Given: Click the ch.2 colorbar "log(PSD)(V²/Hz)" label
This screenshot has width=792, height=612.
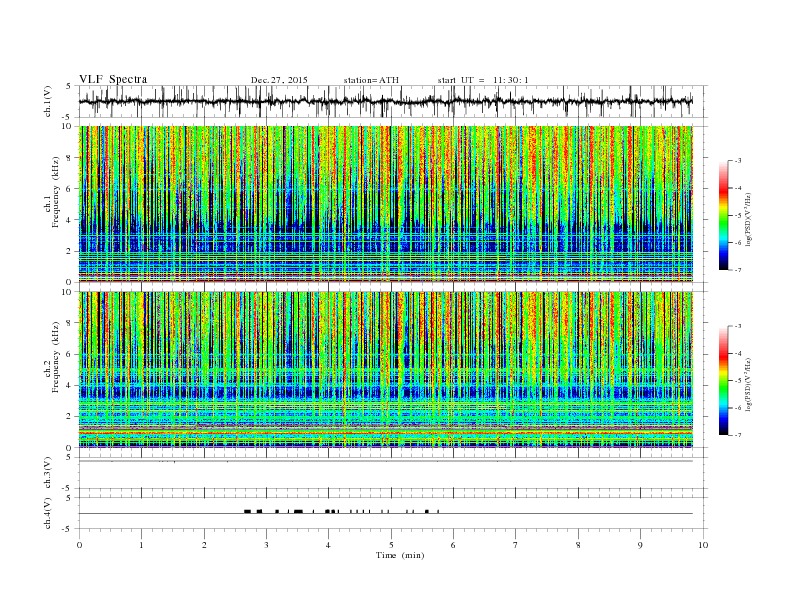Looking at the screenshot, I should click(749, 384).
